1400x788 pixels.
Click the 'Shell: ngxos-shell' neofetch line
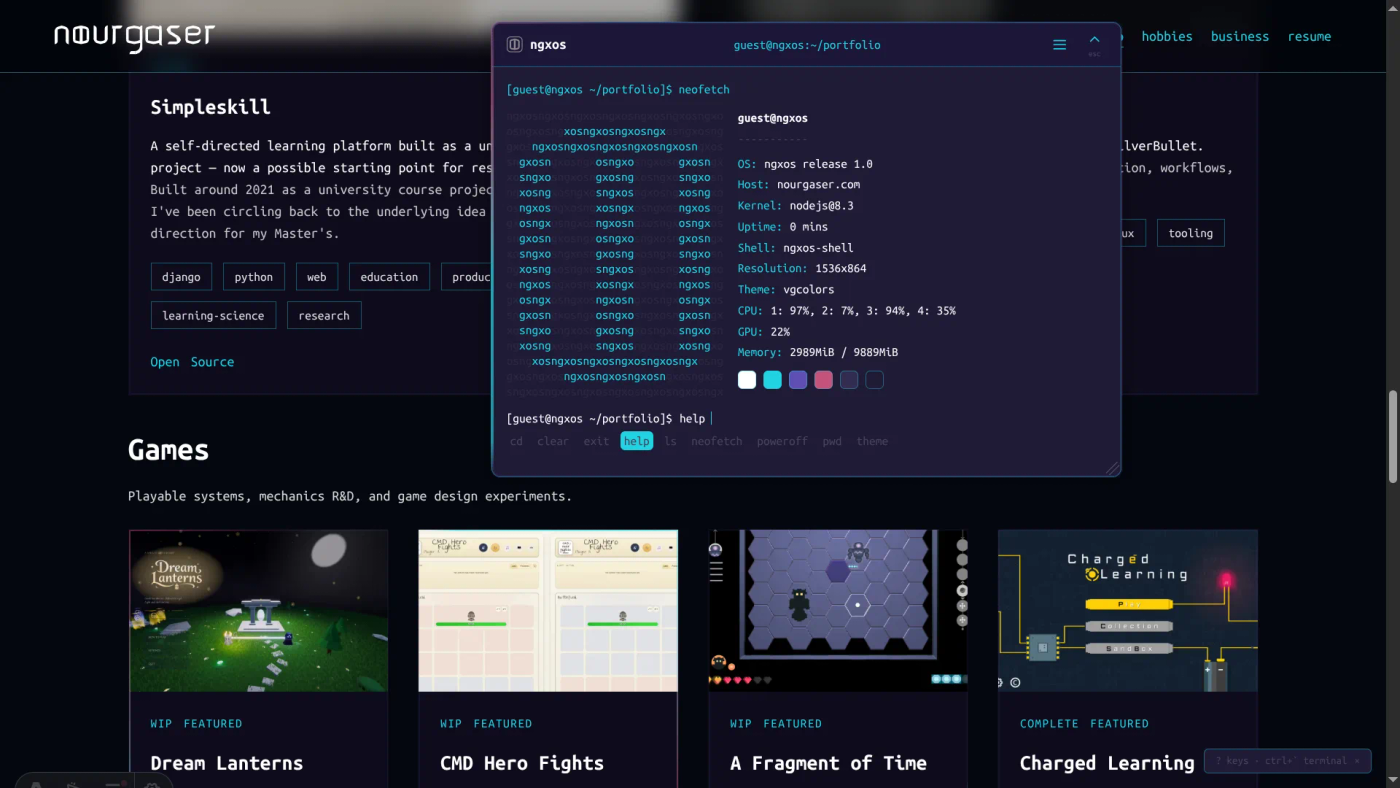click(796, 247)
